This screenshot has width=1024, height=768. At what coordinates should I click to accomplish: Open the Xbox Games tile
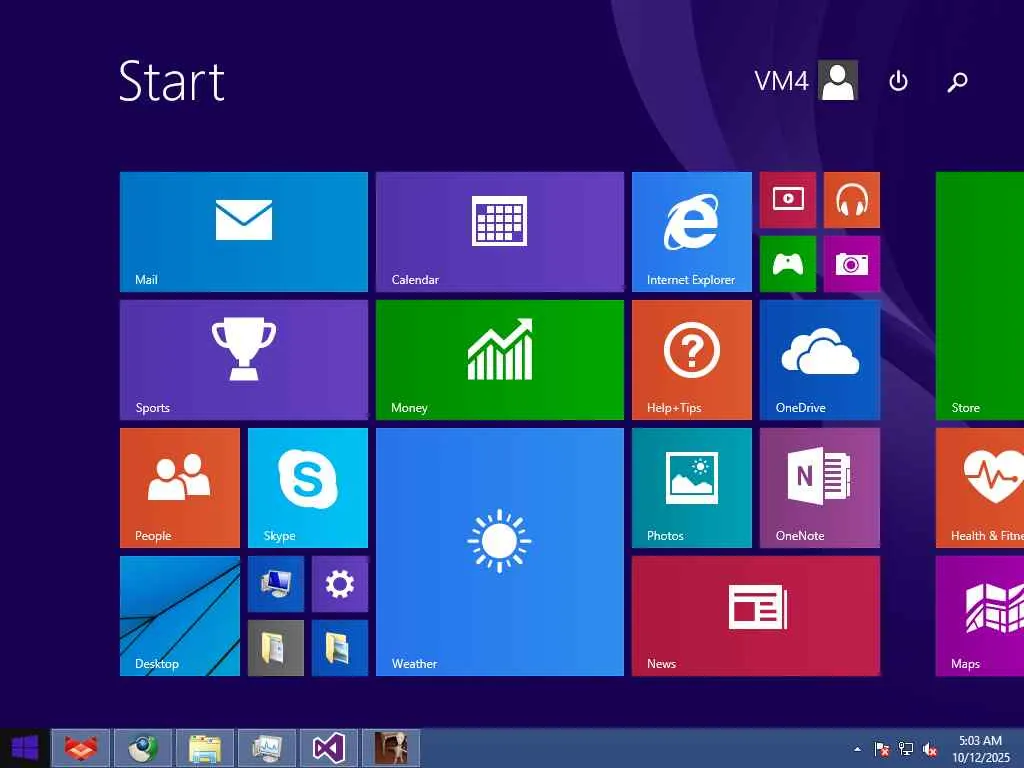pos(788,264)
